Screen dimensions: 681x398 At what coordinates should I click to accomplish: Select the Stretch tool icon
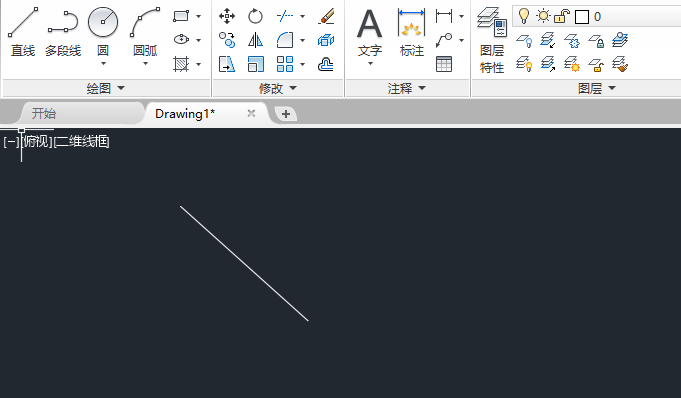click(x=227, y=64)
